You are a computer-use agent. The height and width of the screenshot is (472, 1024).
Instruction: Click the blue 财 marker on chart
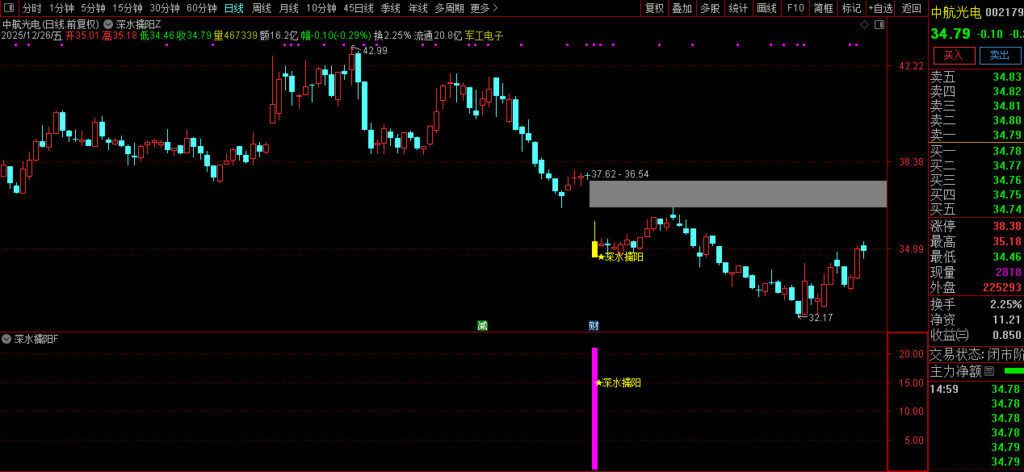(x=593, y=325)
